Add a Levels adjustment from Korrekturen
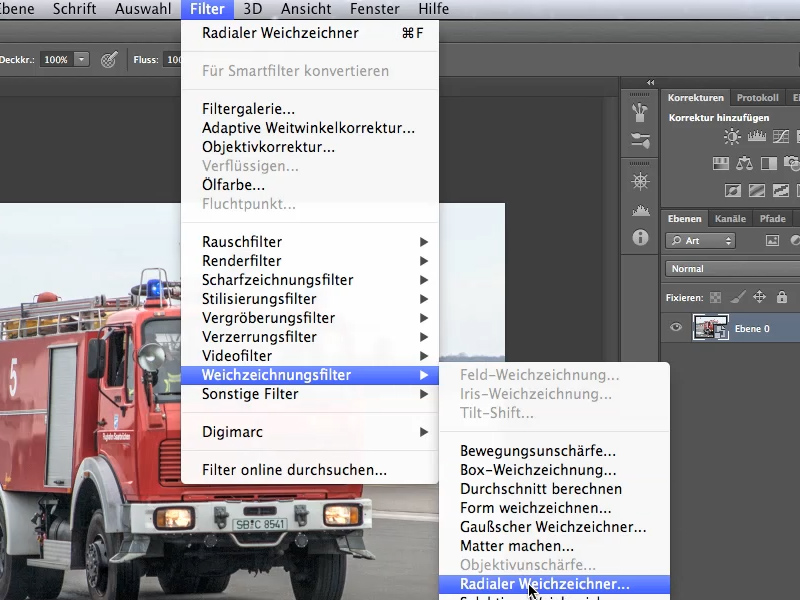This screenshot has width=800, height=600. tap(757, 136)
